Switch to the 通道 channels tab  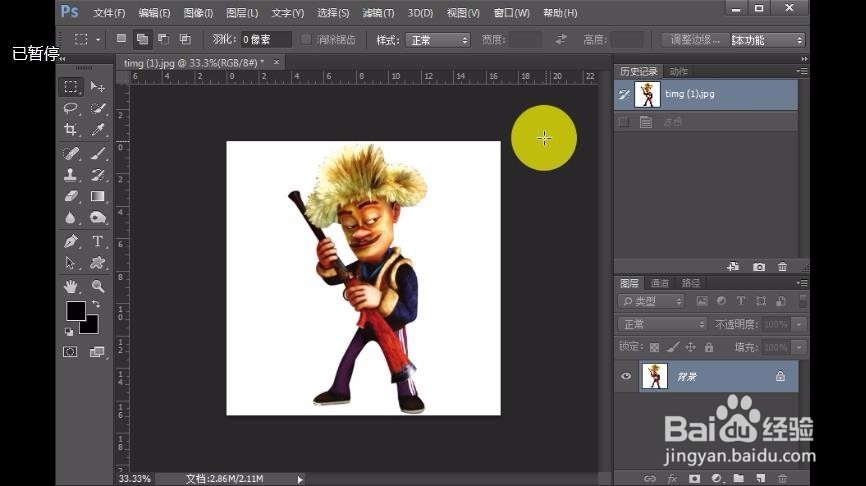[x=659, y=283]
